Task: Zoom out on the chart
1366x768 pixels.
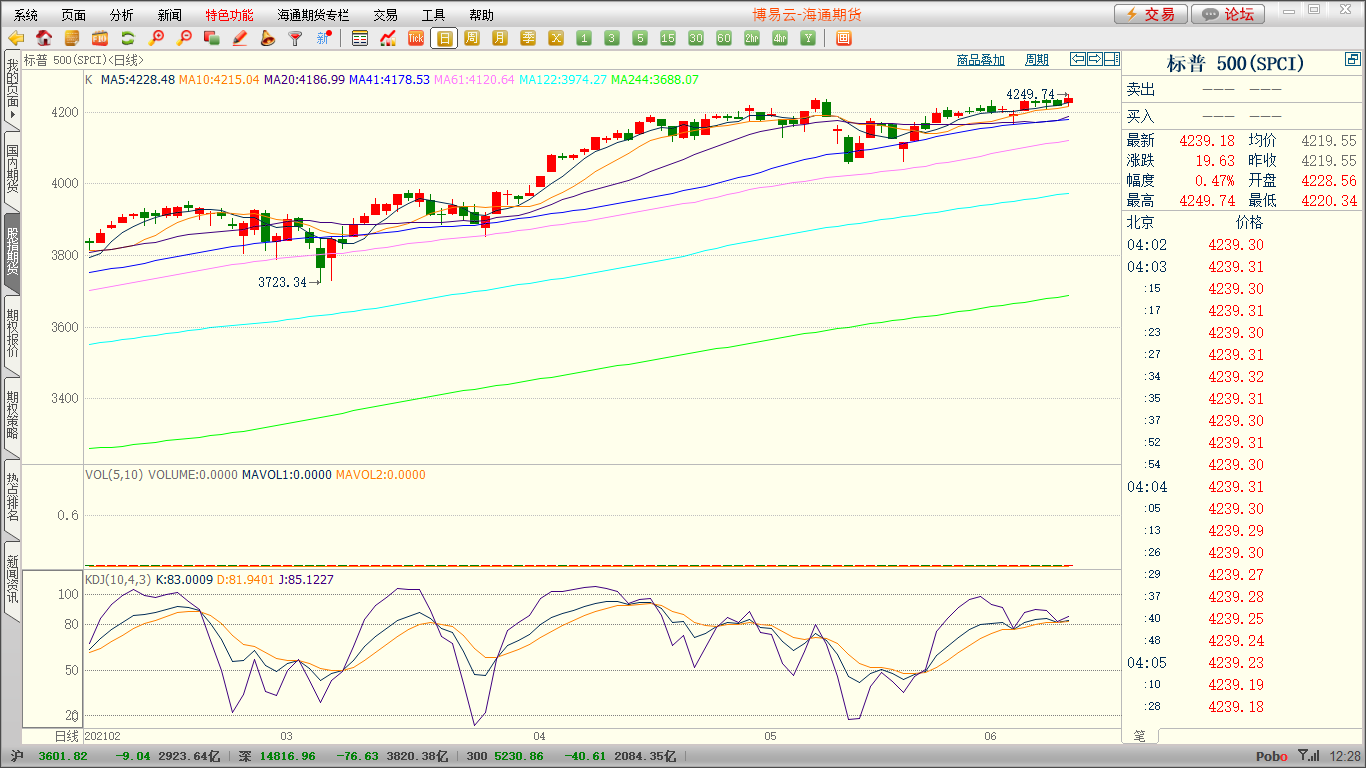Action: point(184,39)
